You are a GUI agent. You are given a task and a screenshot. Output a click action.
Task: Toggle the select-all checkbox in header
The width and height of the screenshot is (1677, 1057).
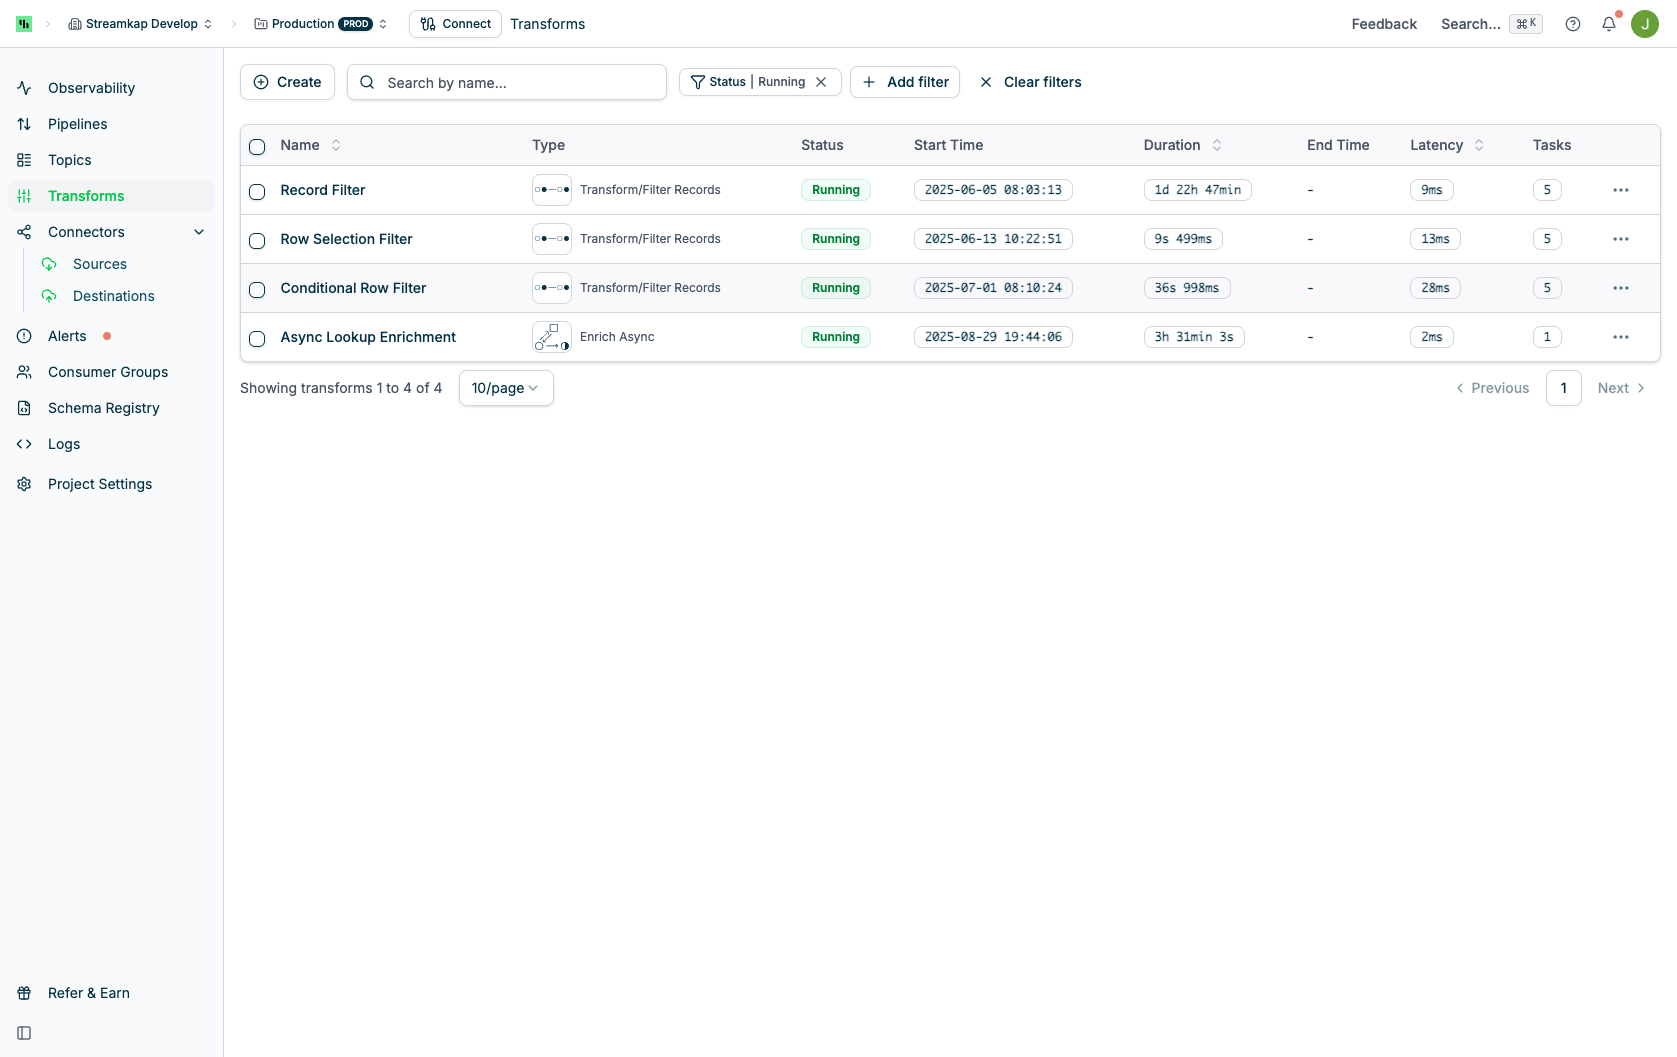pos(257,146)
